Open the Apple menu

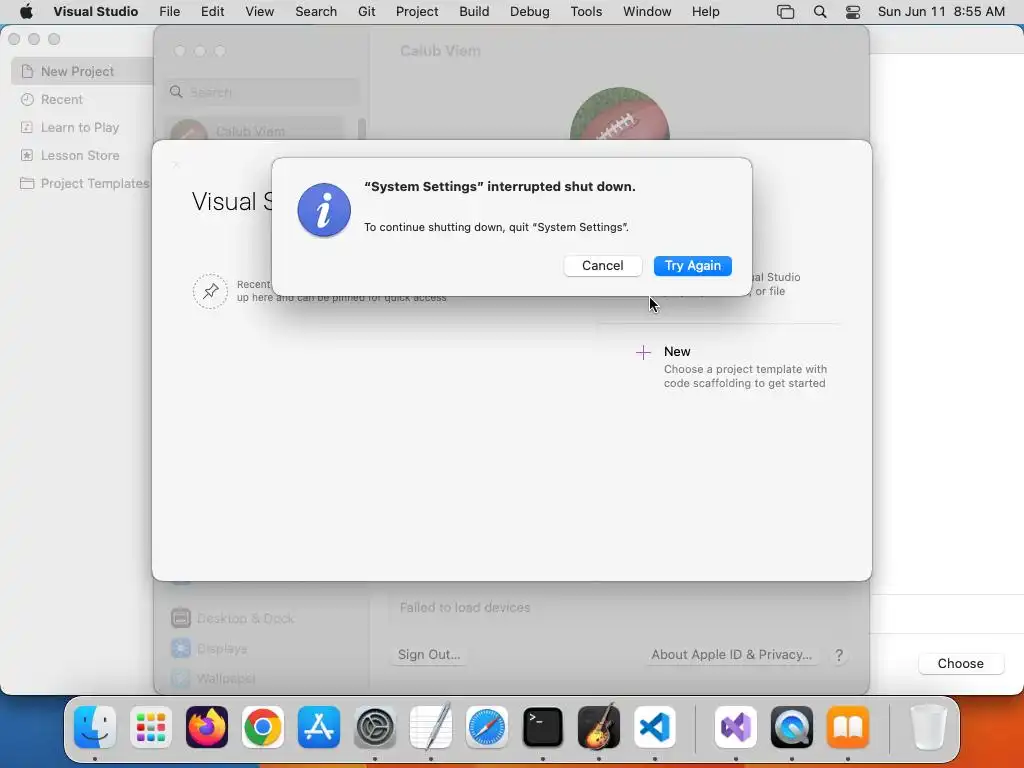point(26,12)
